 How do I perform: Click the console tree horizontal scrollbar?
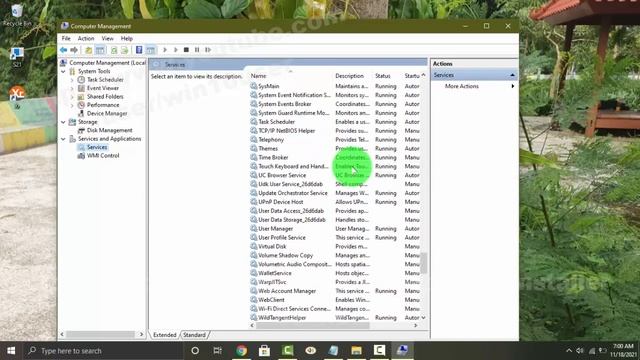pos(101,334)
